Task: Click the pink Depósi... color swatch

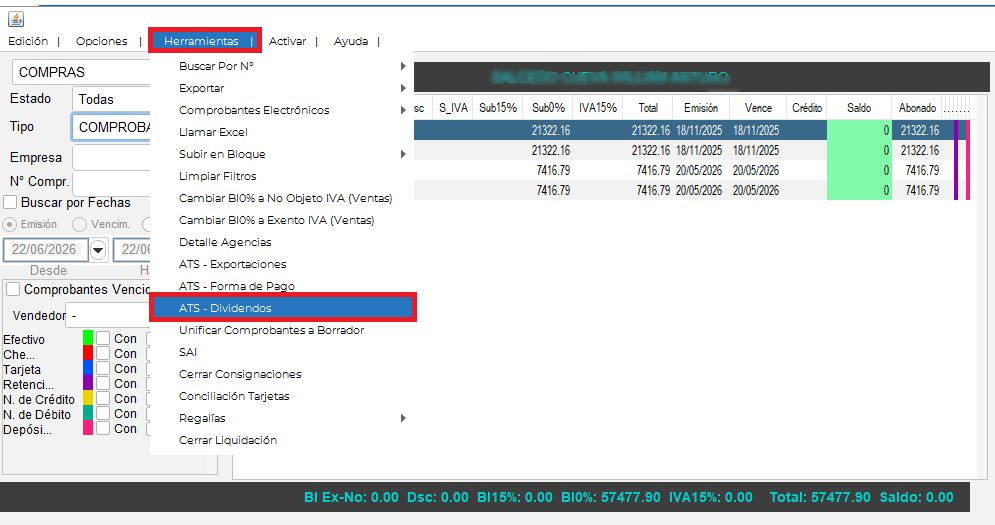Action: 88,428
